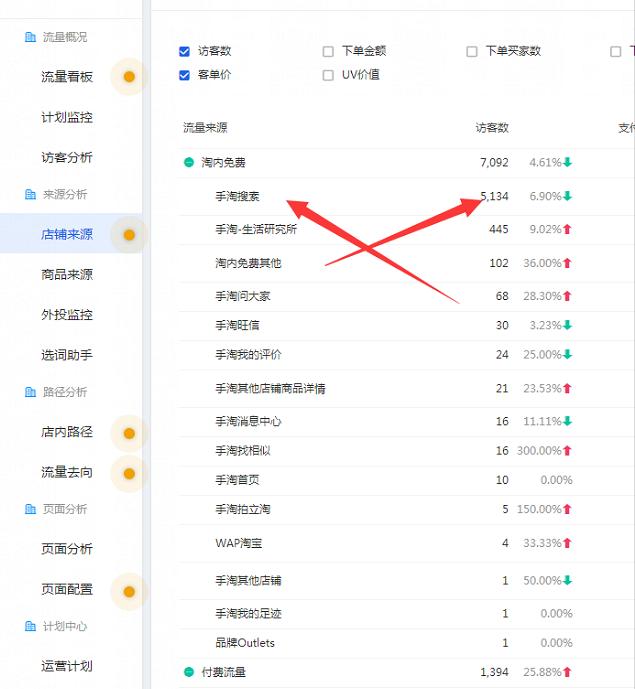Click the up arrow next to 25.88%
This screenshot has height=689, width=635.
click(567, 672)
